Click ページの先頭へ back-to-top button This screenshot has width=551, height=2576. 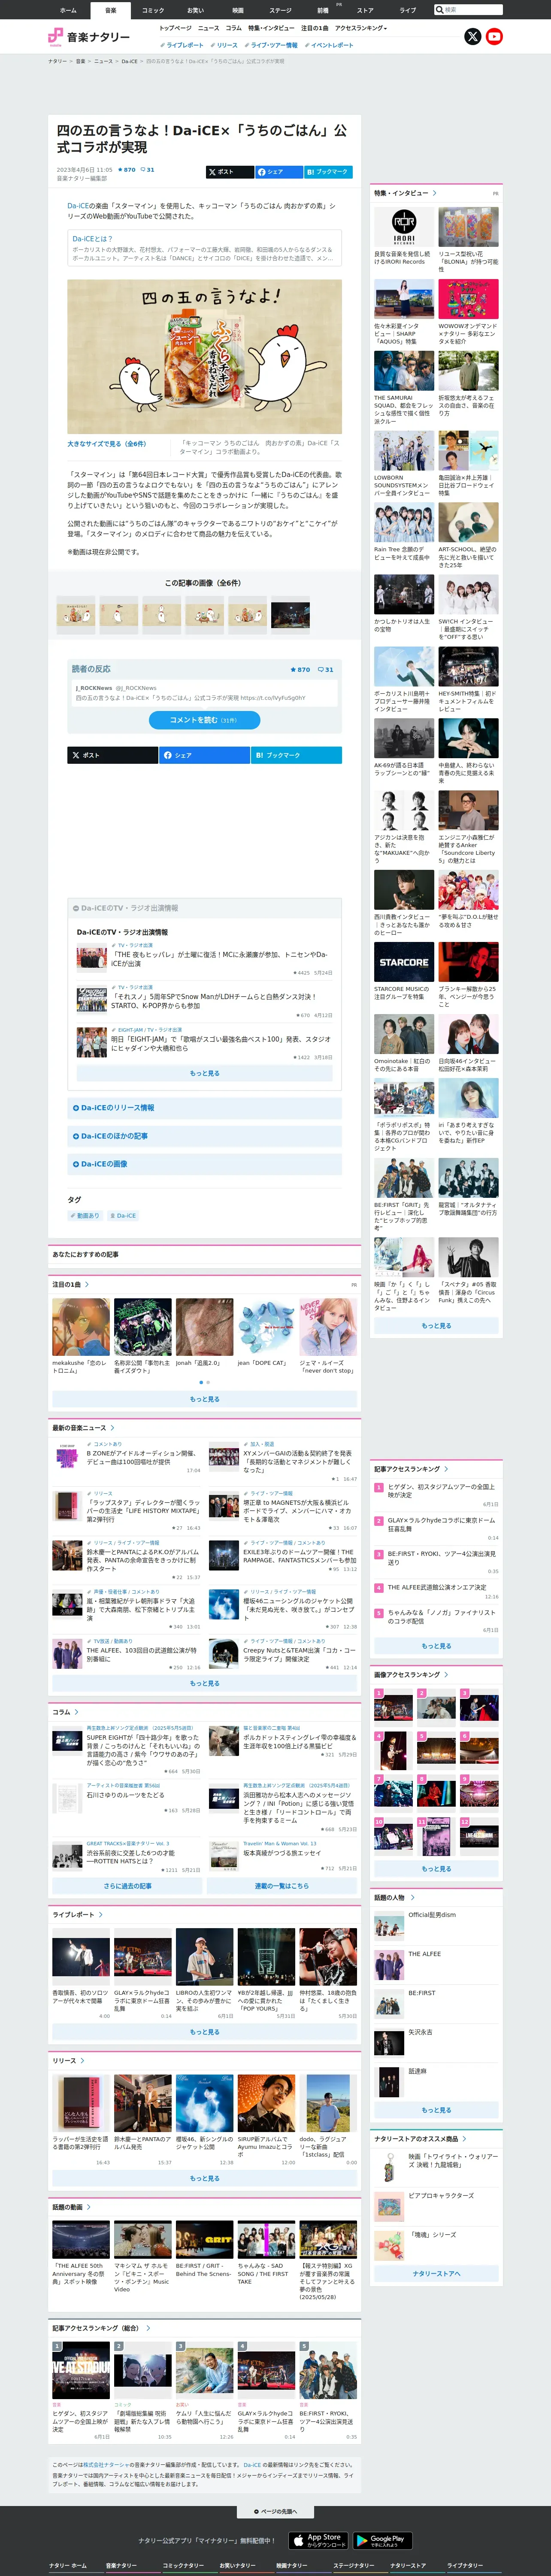(275, 2512)
